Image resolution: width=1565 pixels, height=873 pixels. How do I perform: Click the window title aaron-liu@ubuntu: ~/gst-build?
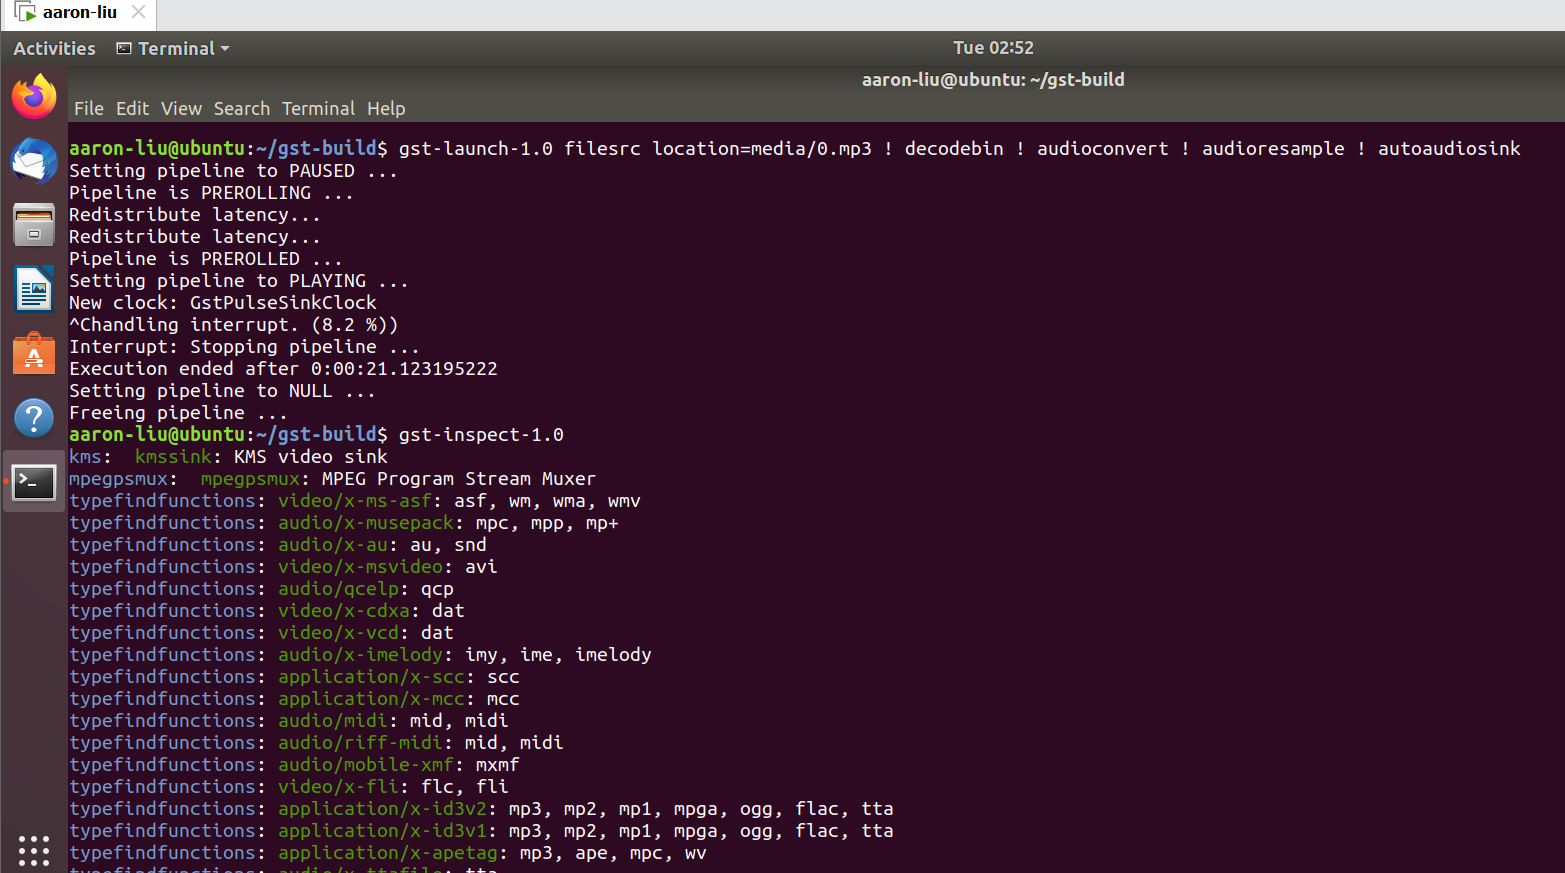click(x=993, y=79)
